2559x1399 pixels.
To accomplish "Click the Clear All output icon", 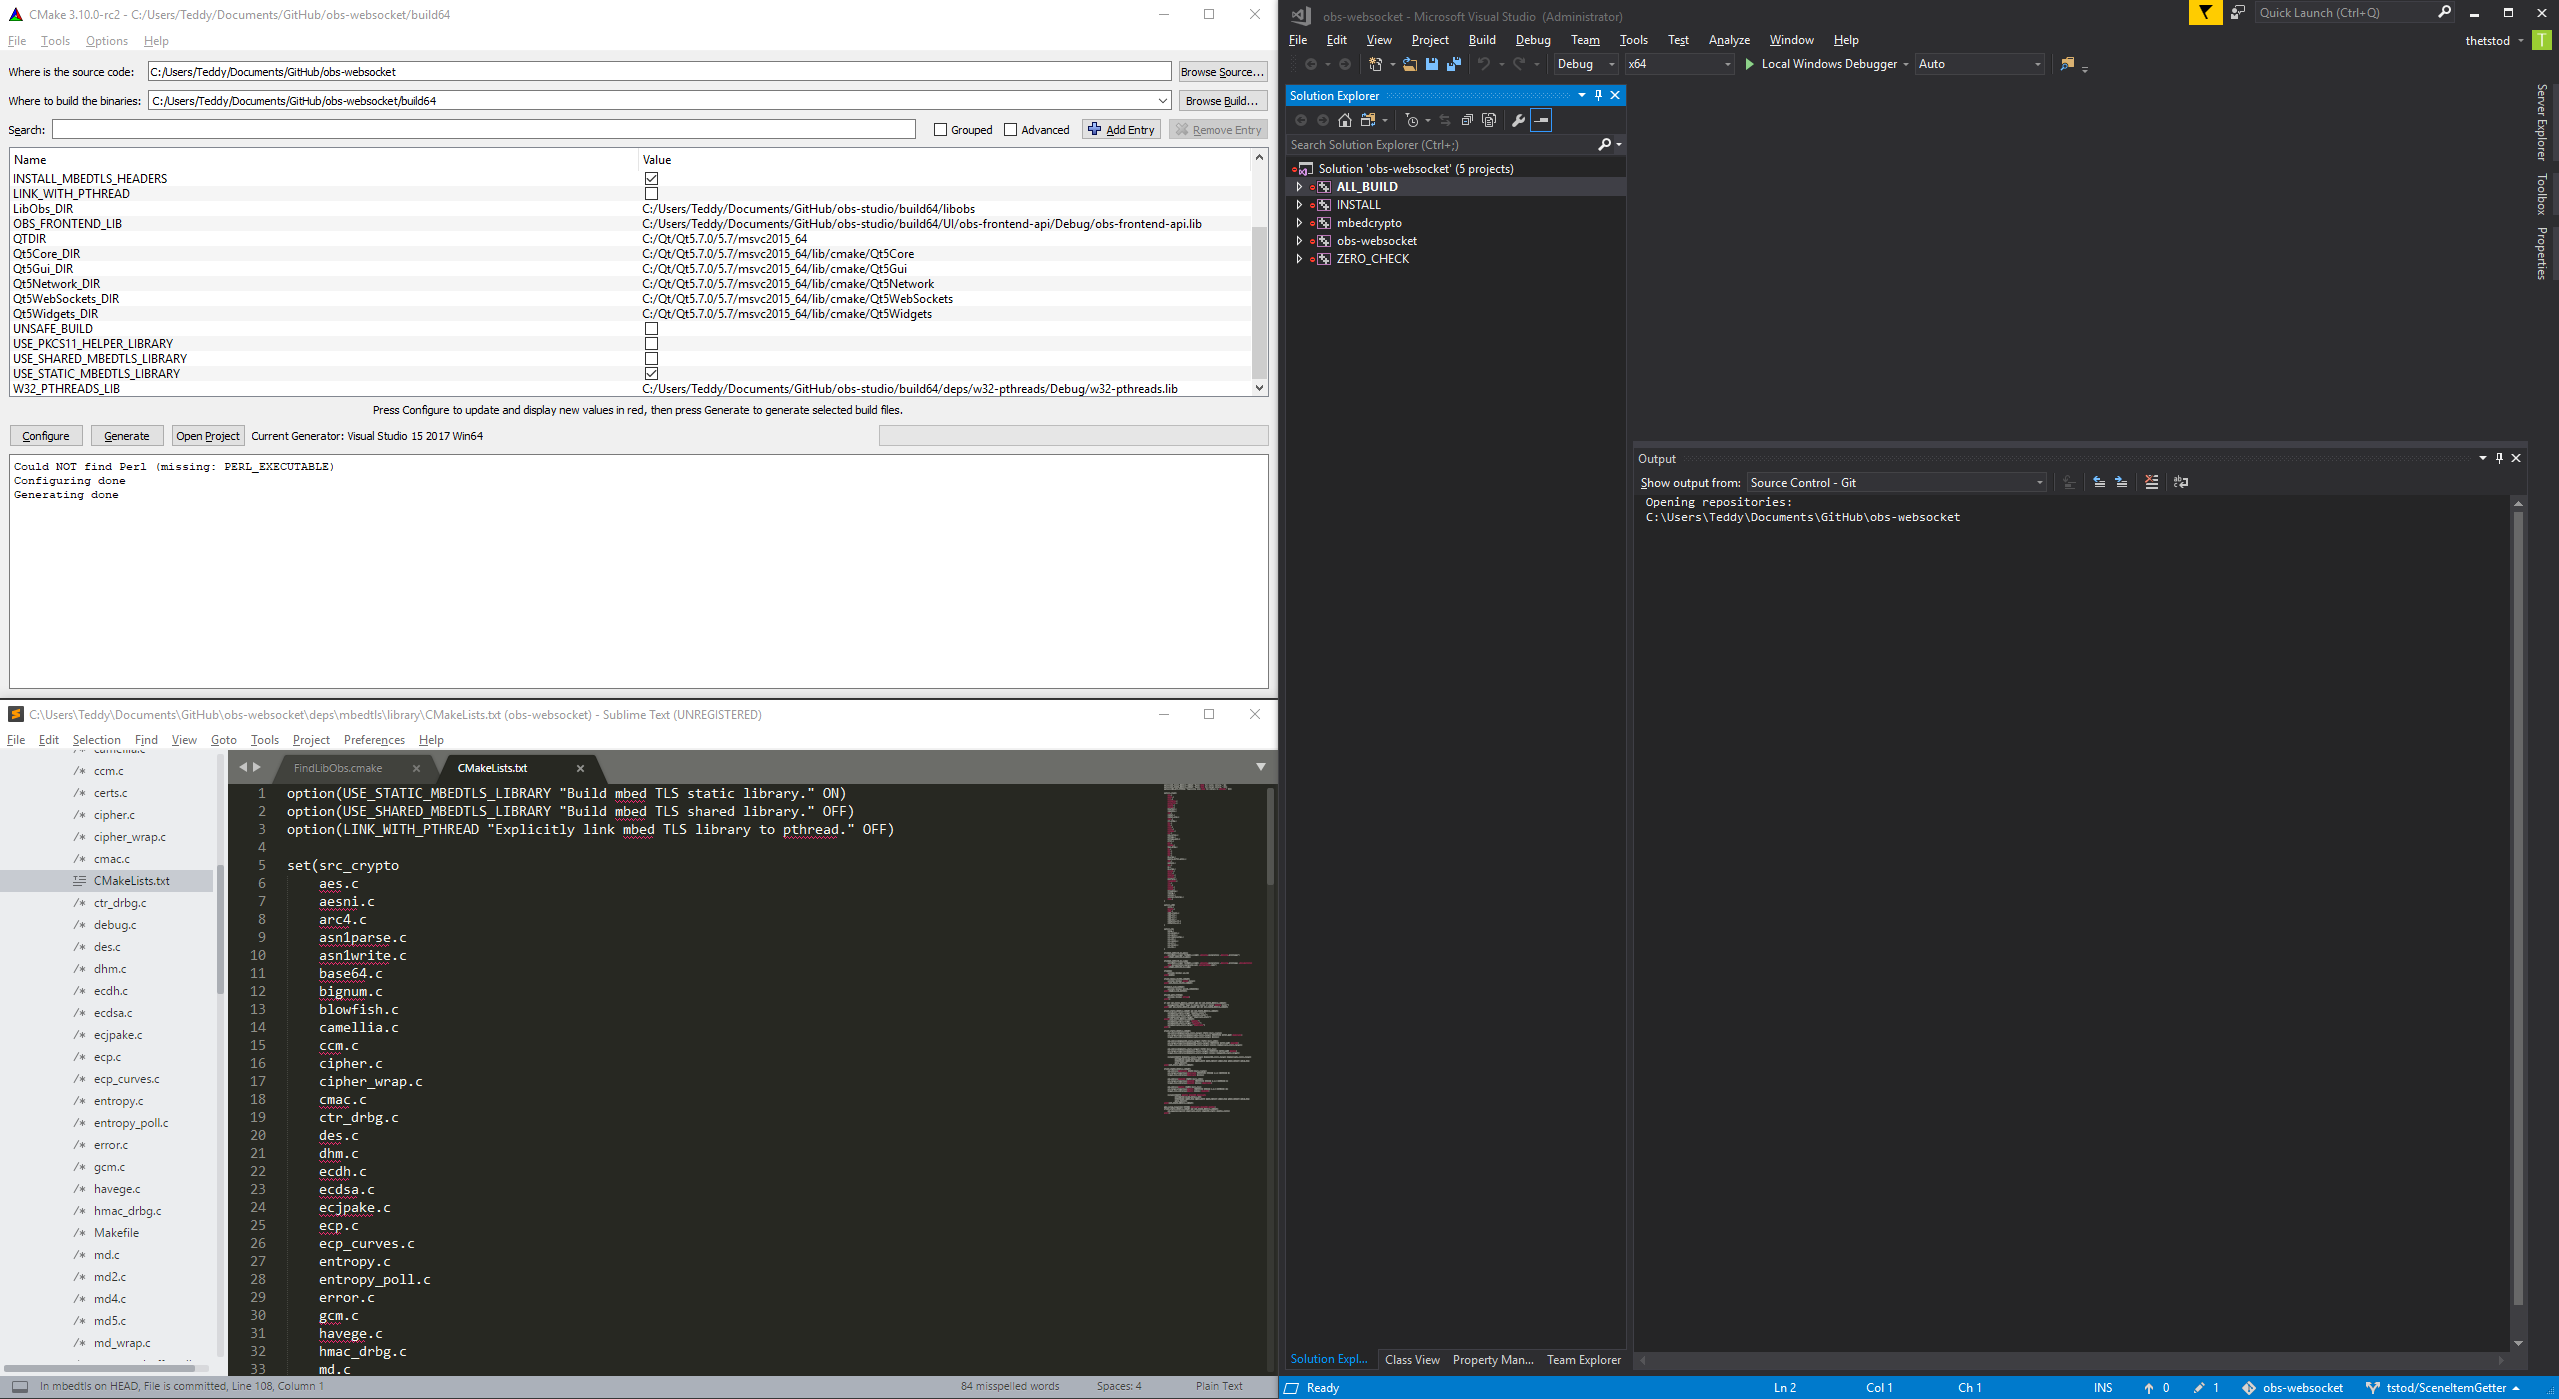I will pos(2151,482).
